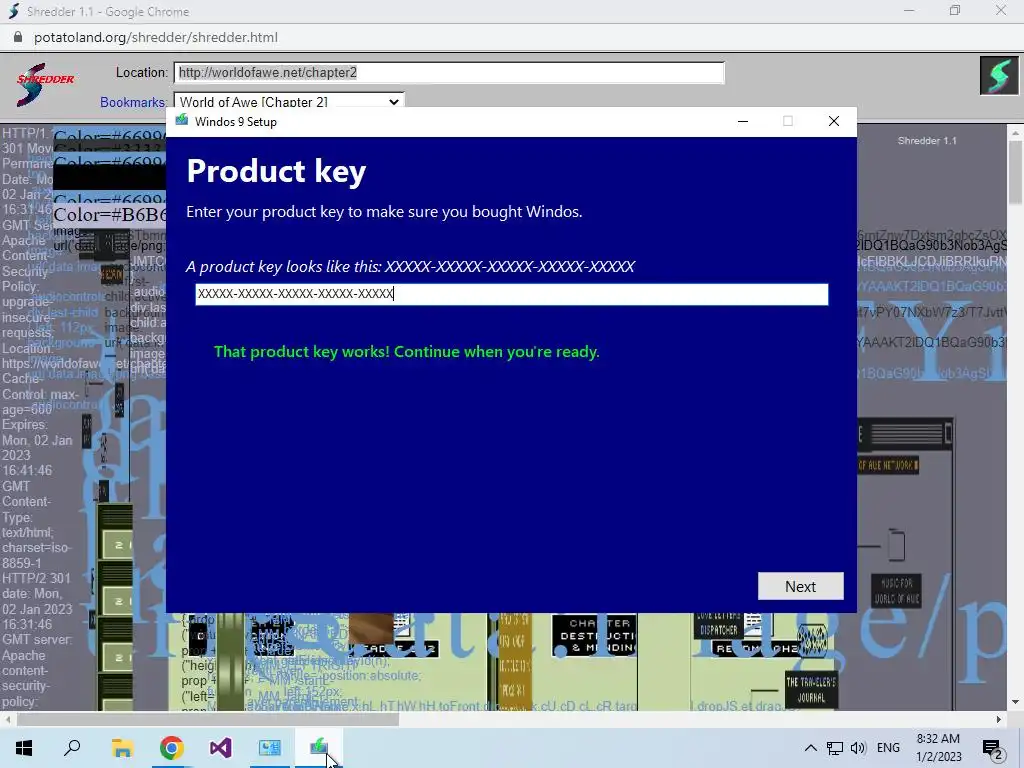Click the Shredder 1.1 text on page
The height and width of the screenshot is (768, 1024).
[927, 140]
